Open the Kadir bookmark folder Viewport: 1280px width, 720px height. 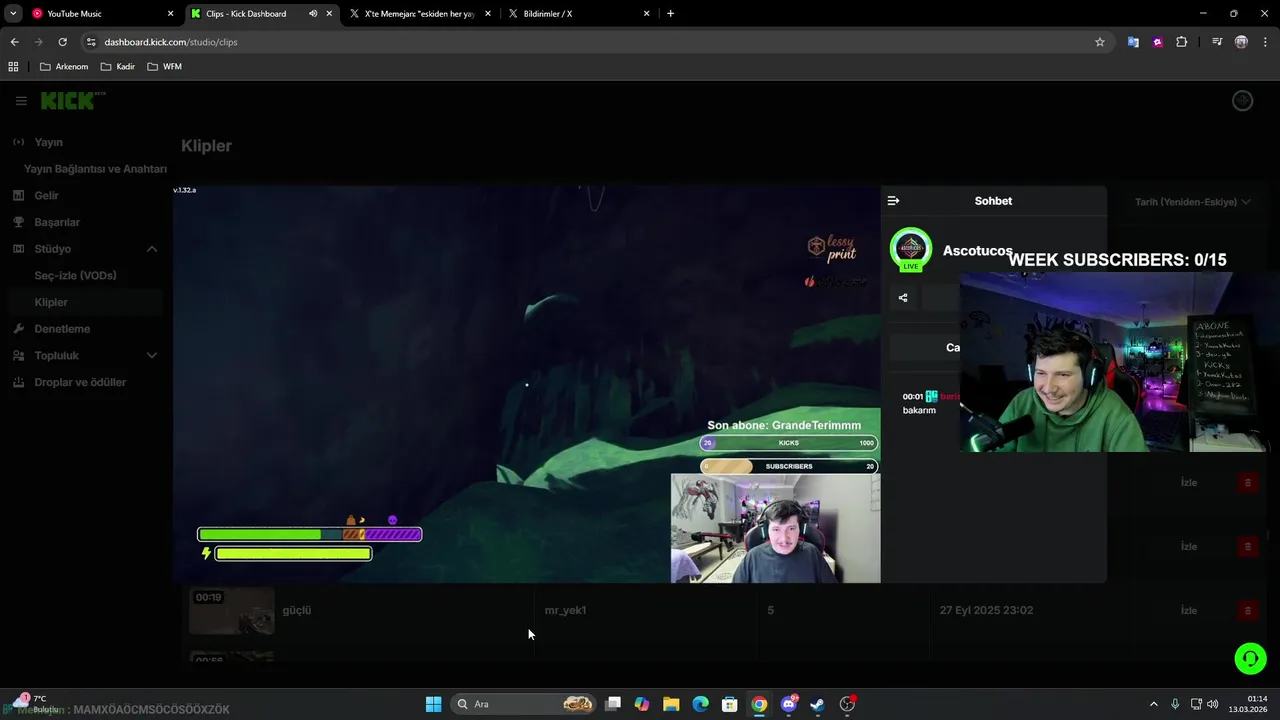pyautogui.click(x=118, y=67)
